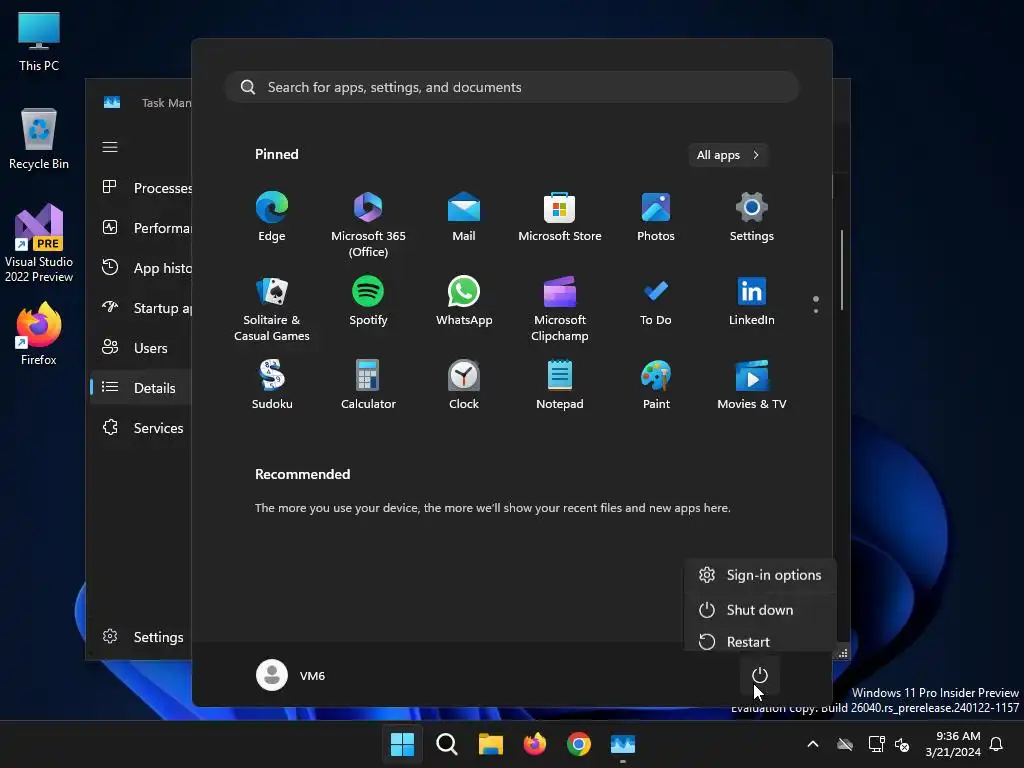The image size is (1024, 768).
Task: Launch the Paint app
Action: pos(656,385)
